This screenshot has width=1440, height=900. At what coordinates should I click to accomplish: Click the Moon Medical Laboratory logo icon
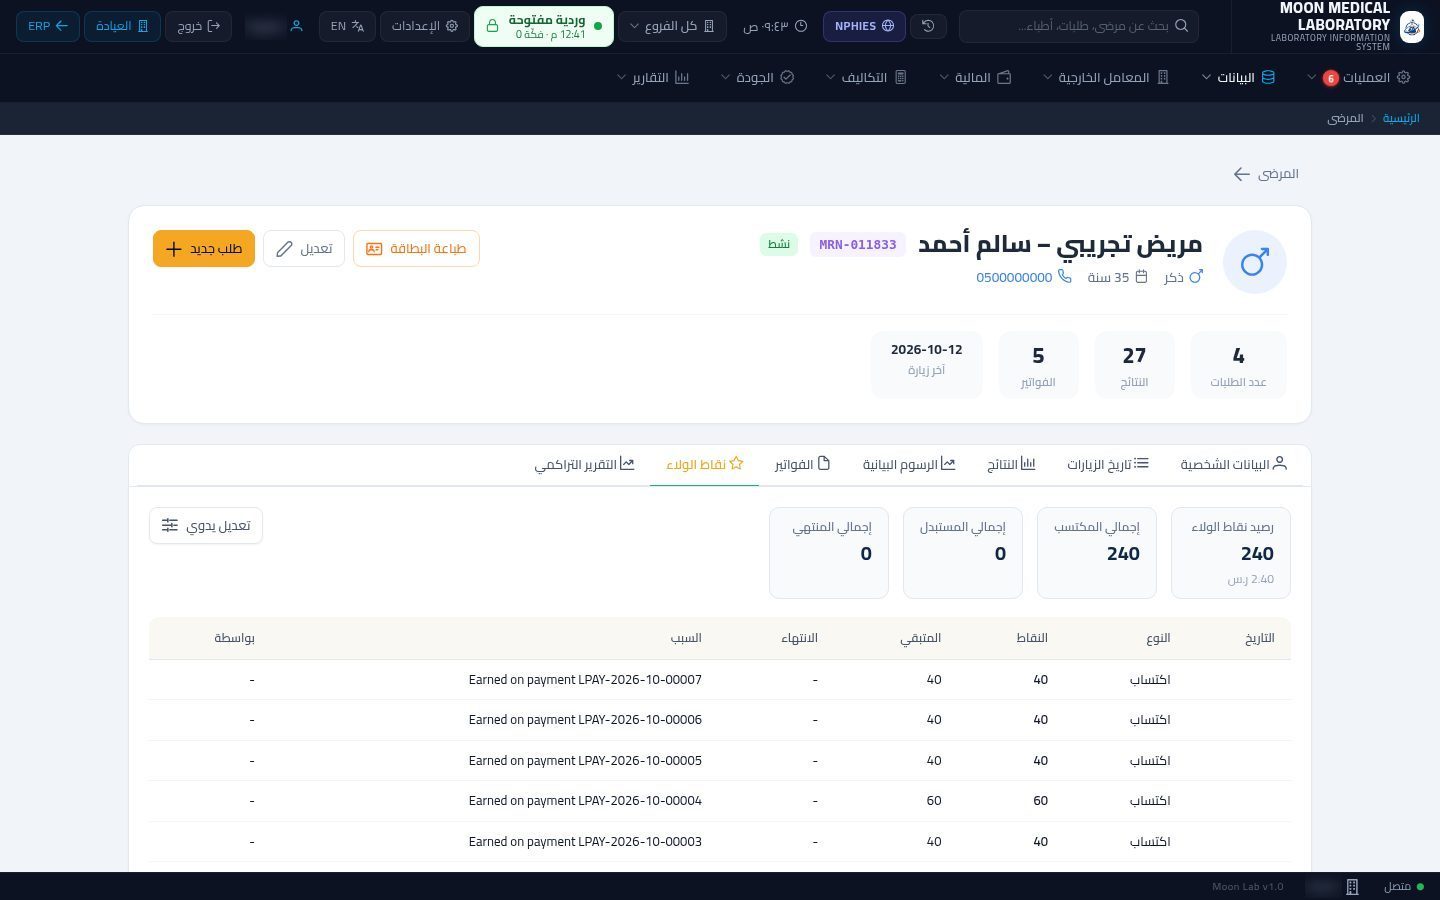(x=1412, y=27)
